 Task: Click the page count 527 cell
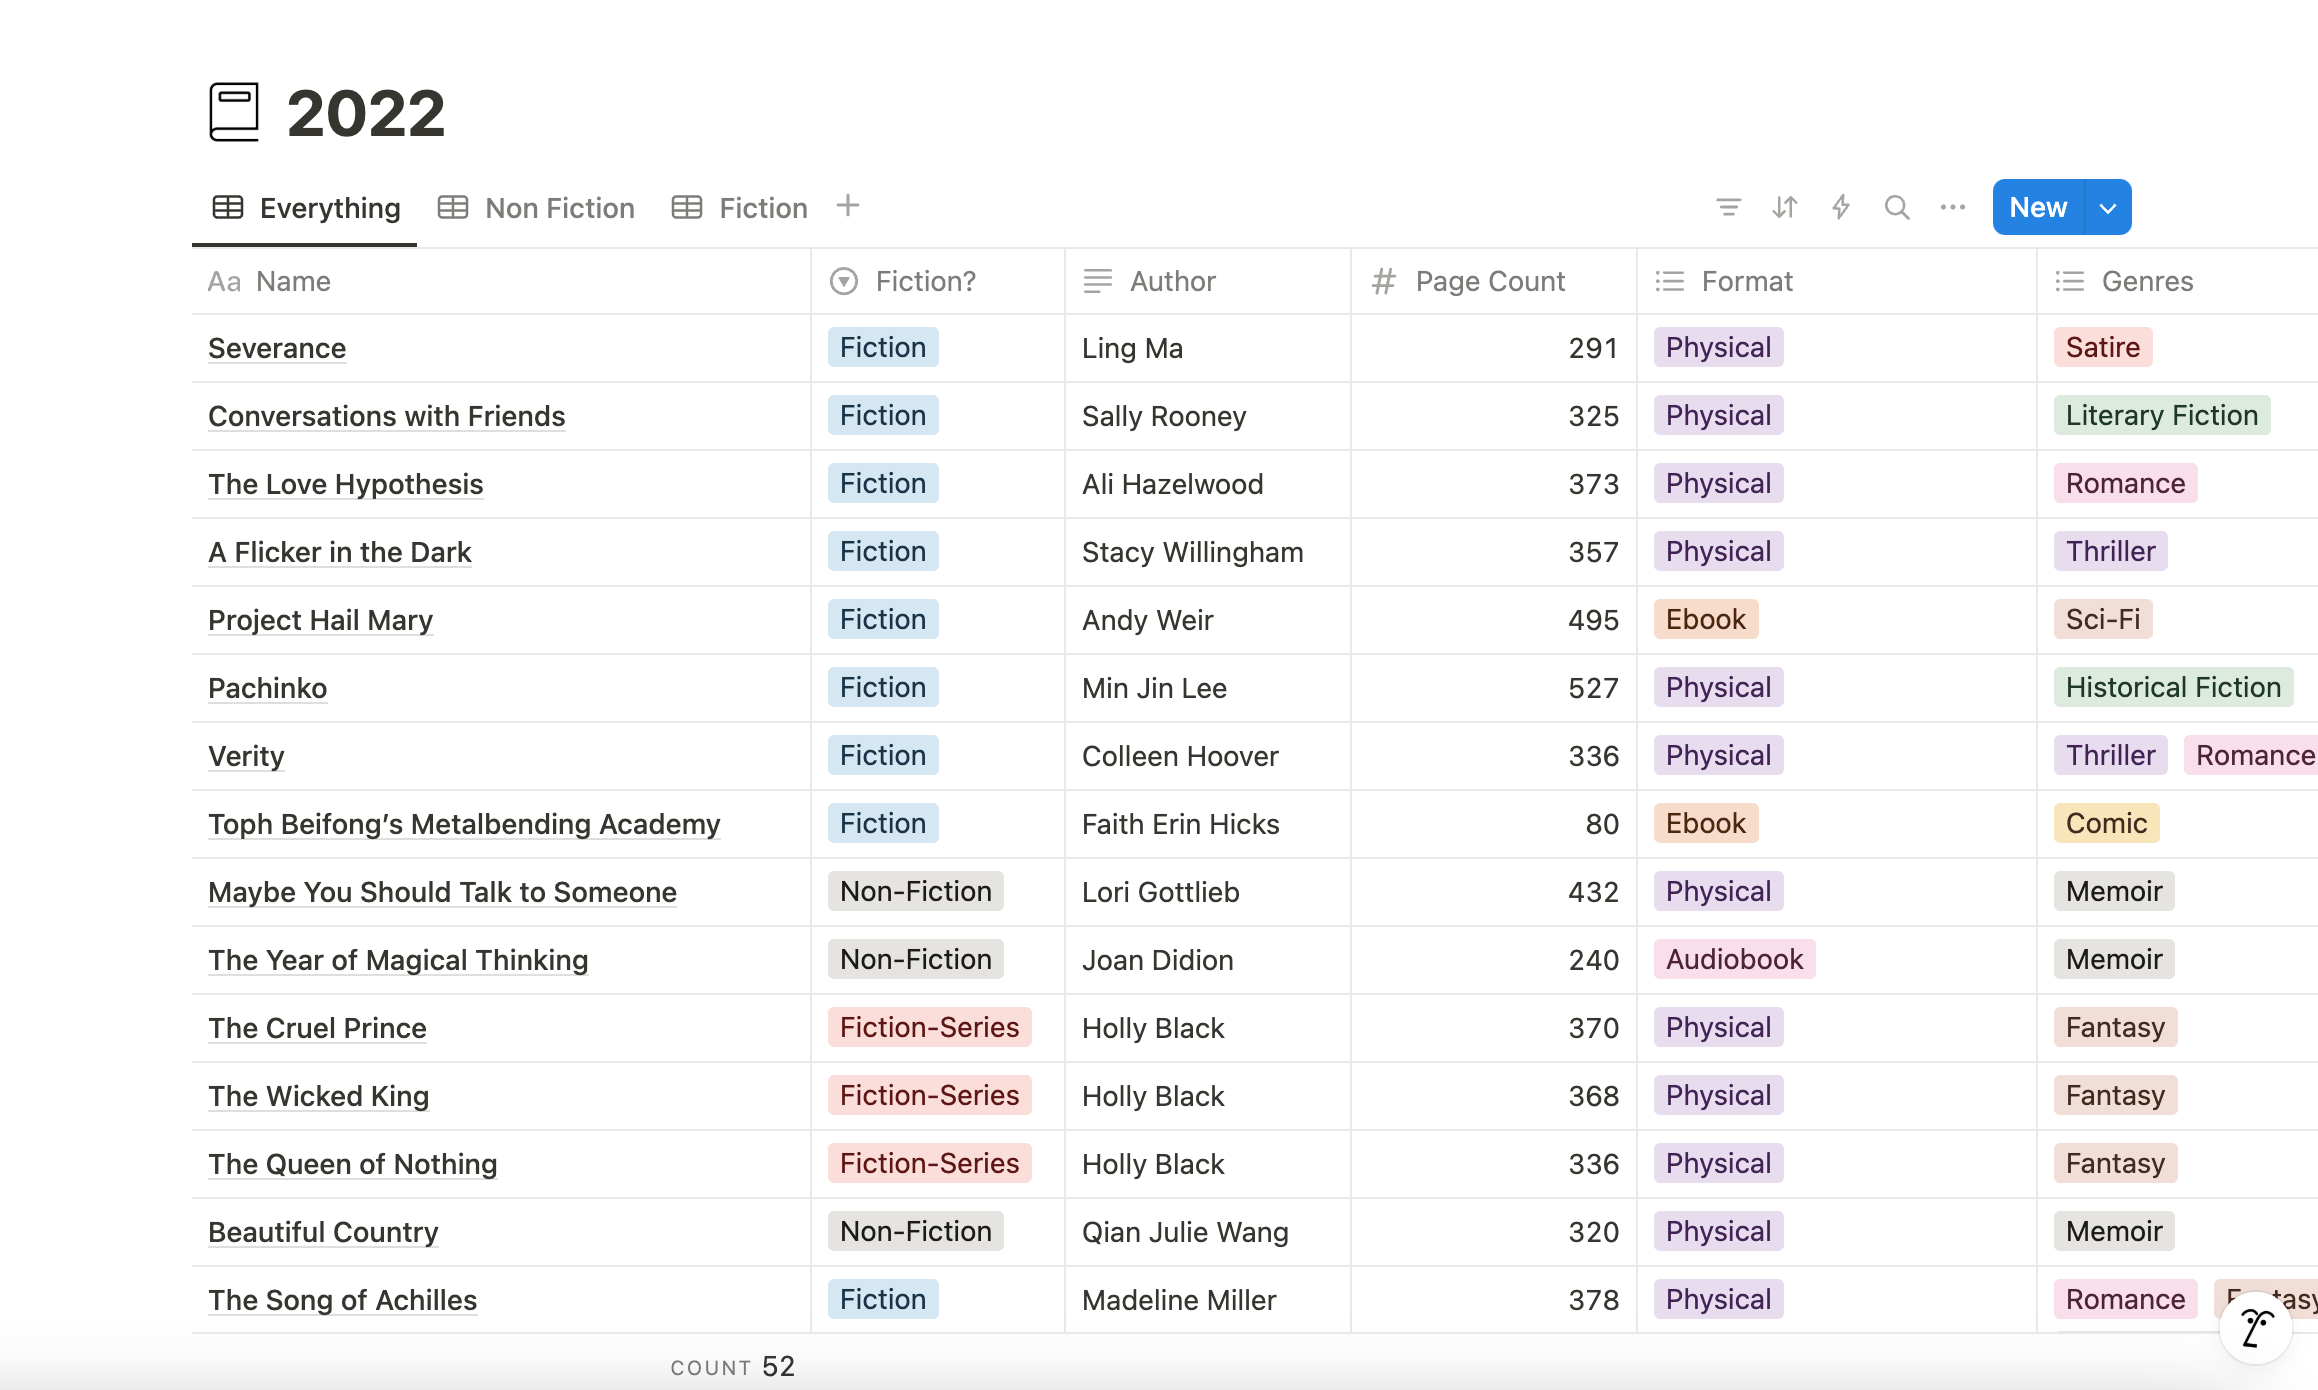click(x=1494, y=688)
